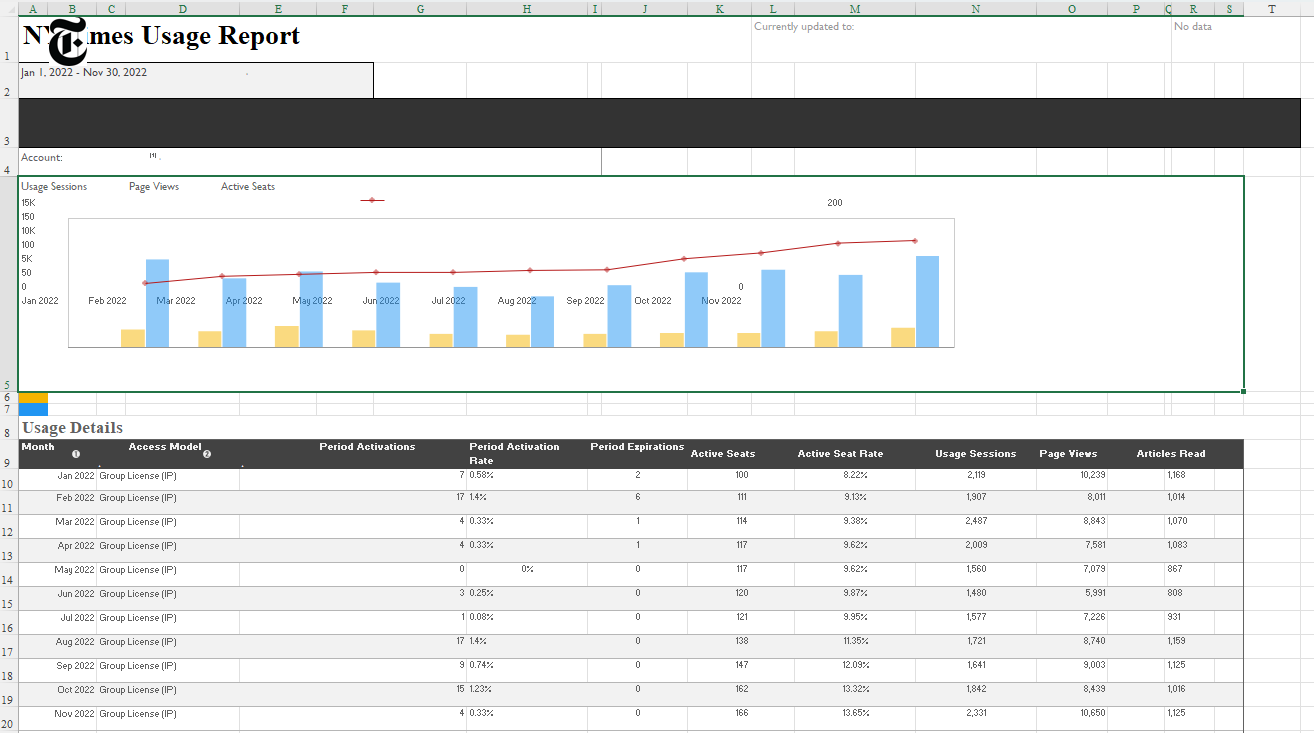Select column header D
This screenshot has height=733, width=1314.
pyautogui.click(x=182, y=9)
